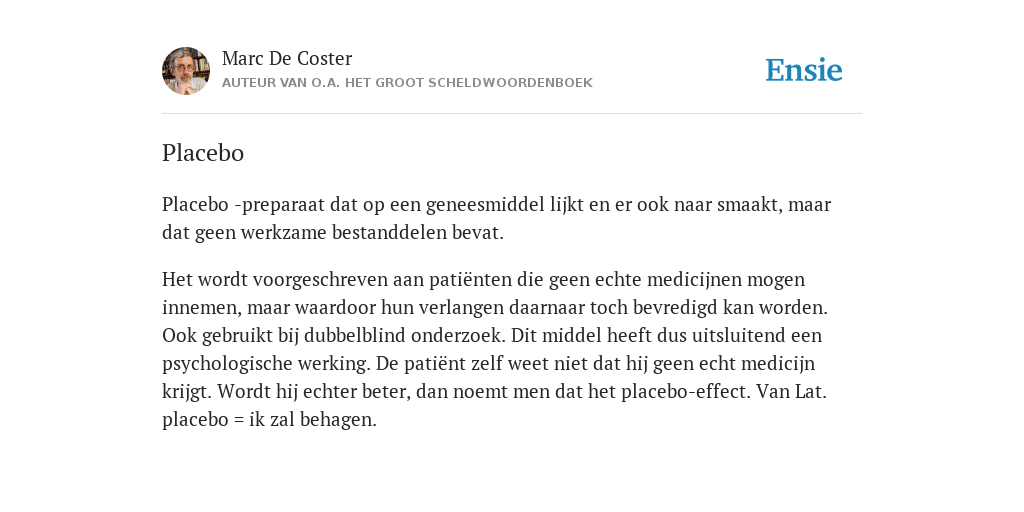Screen dimensions: 1024x512
Task: Click the Placebo heading
Action: click(x=203, y=153)
